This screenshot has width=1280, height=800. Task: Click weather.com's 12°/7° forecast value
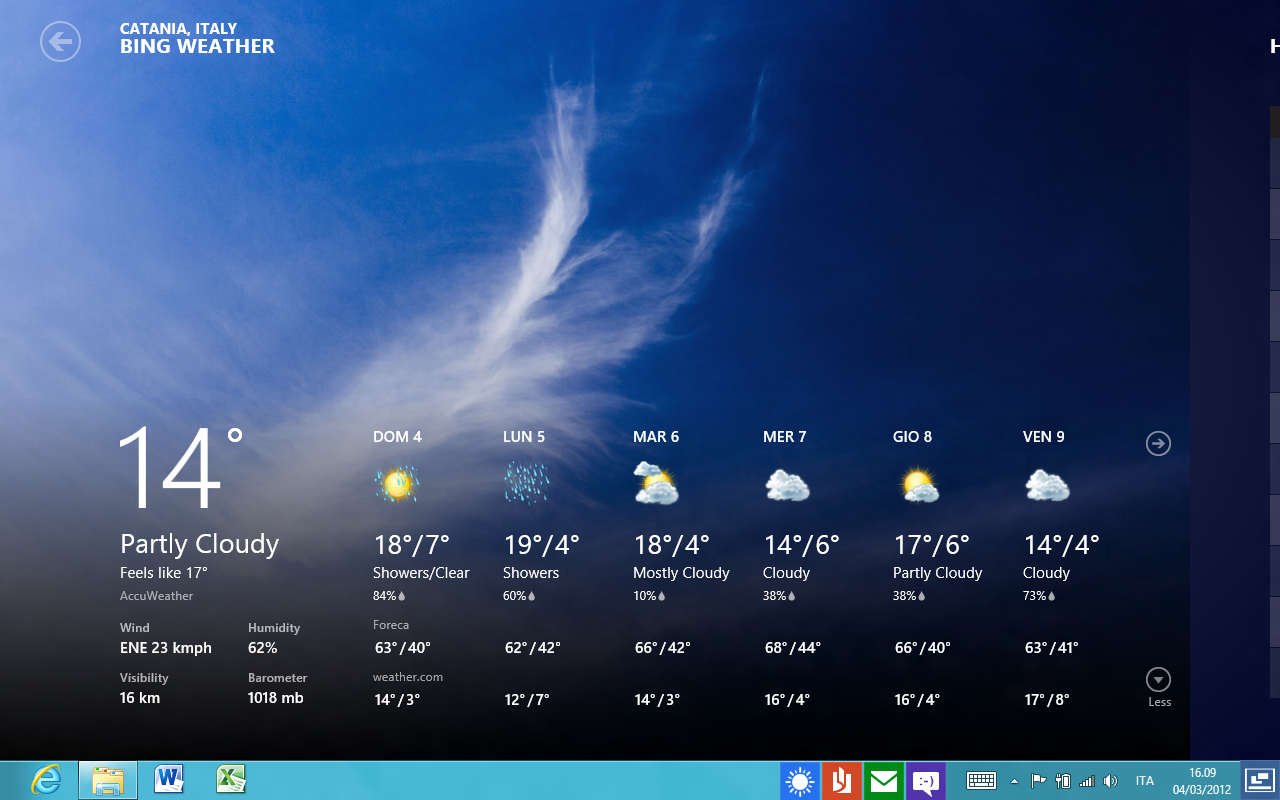[x=527, y=700]
